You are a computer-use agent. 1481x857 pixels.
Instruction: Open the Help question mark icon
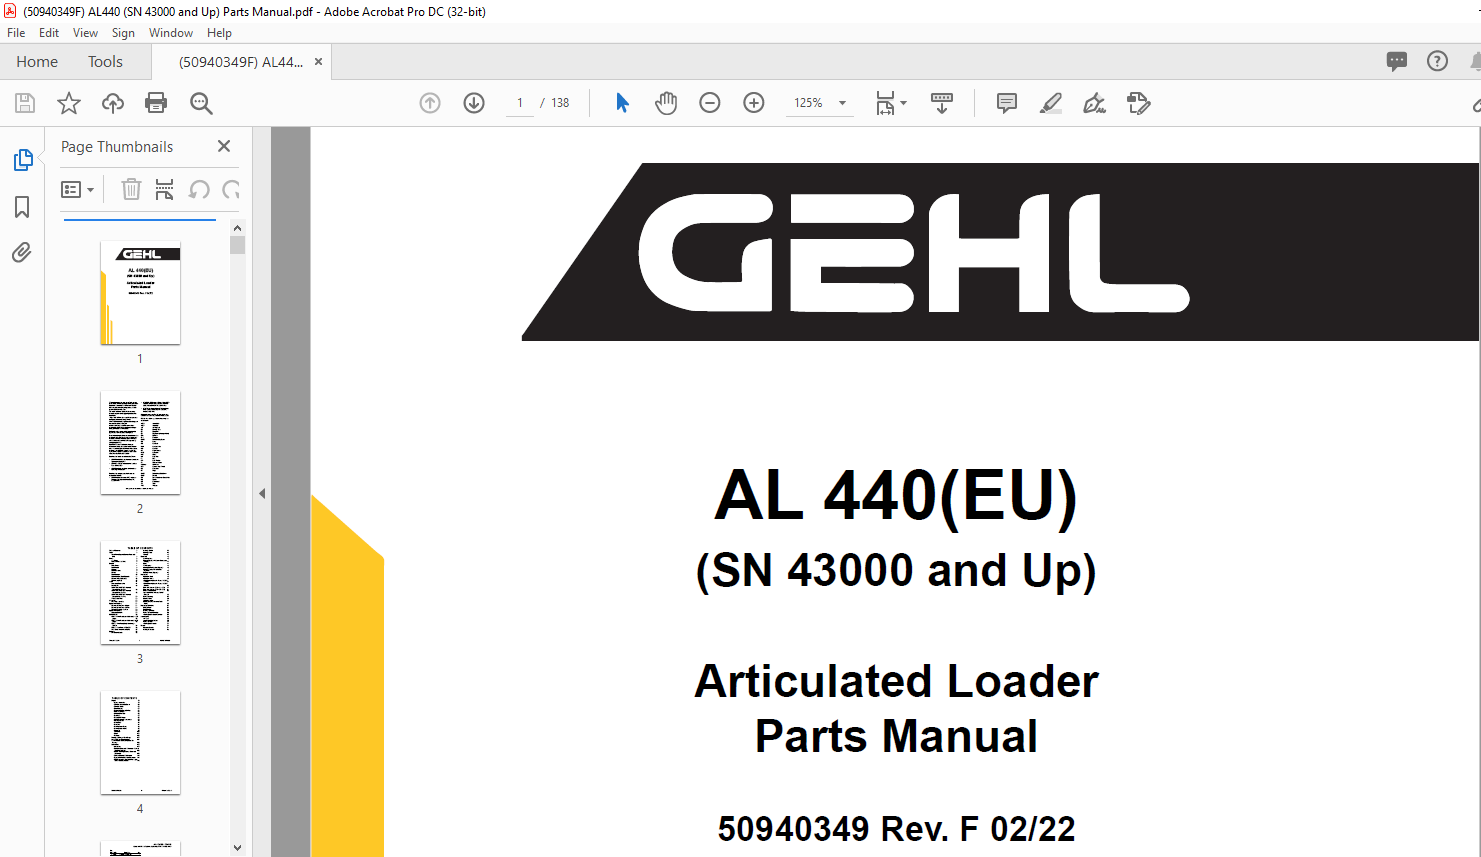pyautogui.click(x=1437, y=61)
